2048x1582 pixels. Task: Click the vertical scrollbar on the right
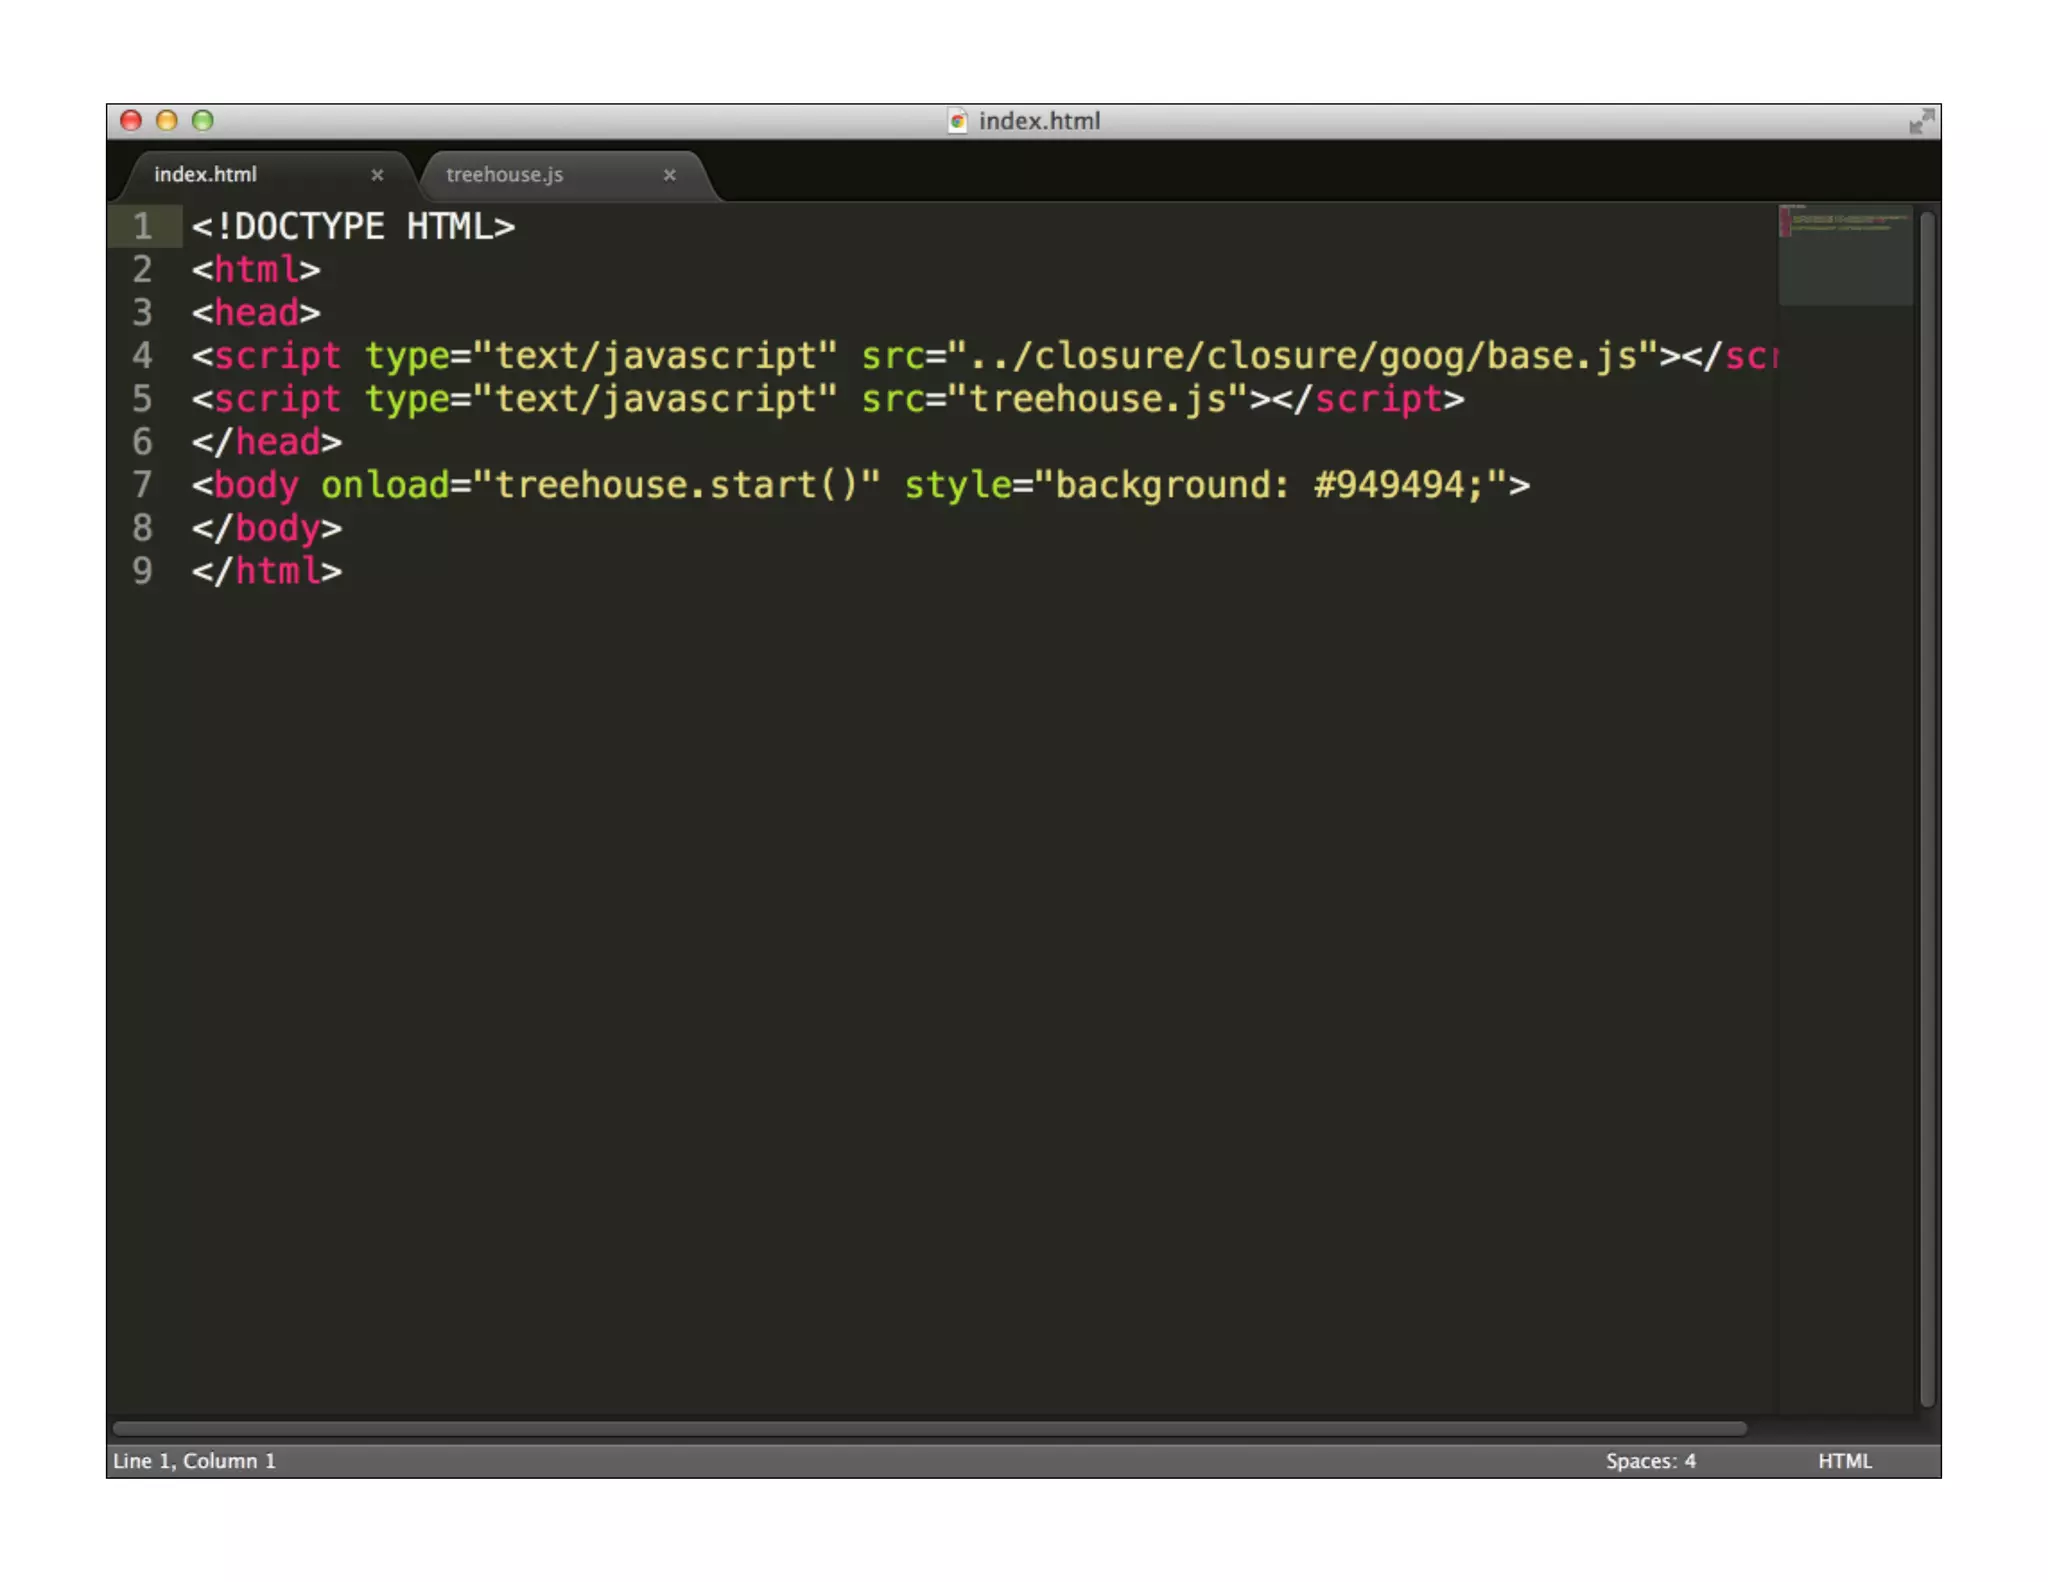(1927, 808)
